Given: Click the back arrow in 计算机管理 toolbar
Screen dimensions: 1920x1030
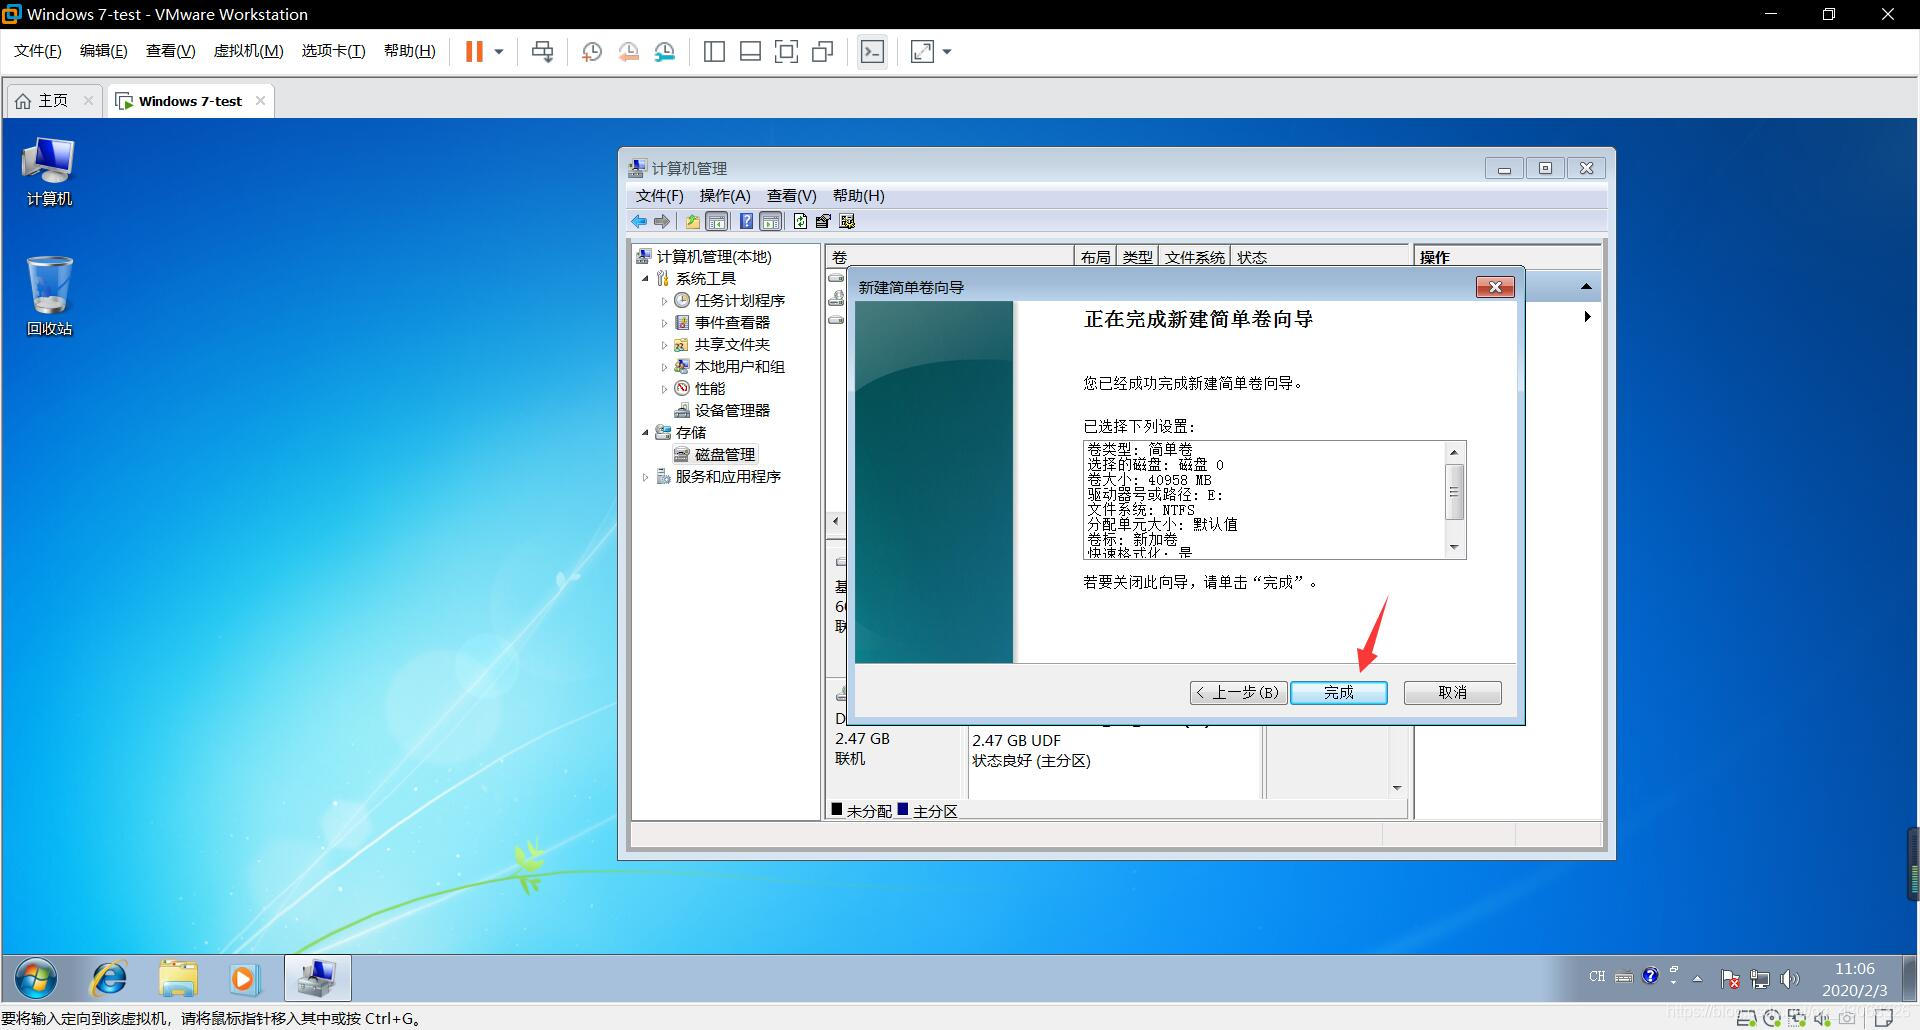Looking at the screenshot, I should (x=639, y=222).
